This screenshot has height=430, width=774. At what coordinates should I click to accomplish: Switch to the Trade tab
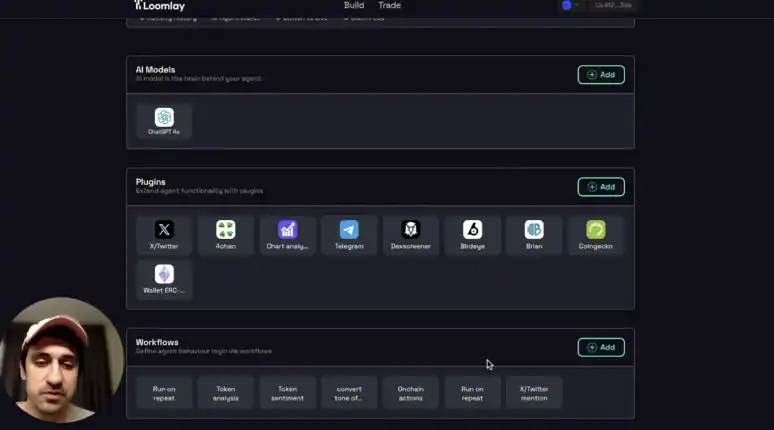389,5
